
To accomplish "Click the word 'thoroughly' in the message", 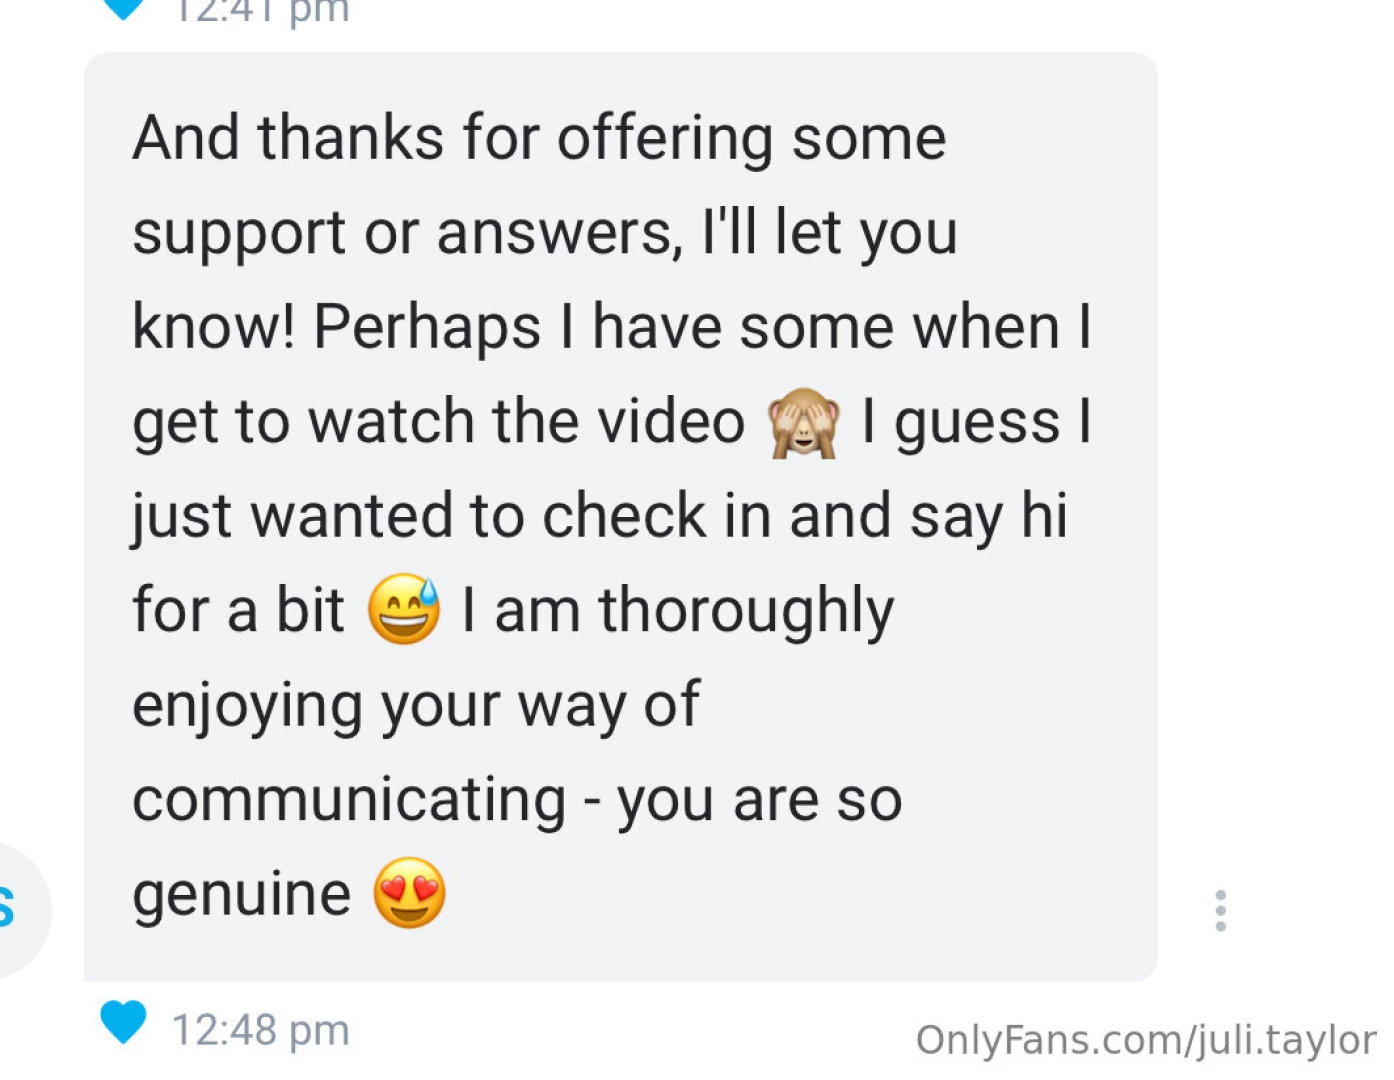I will tap(746, 610).
